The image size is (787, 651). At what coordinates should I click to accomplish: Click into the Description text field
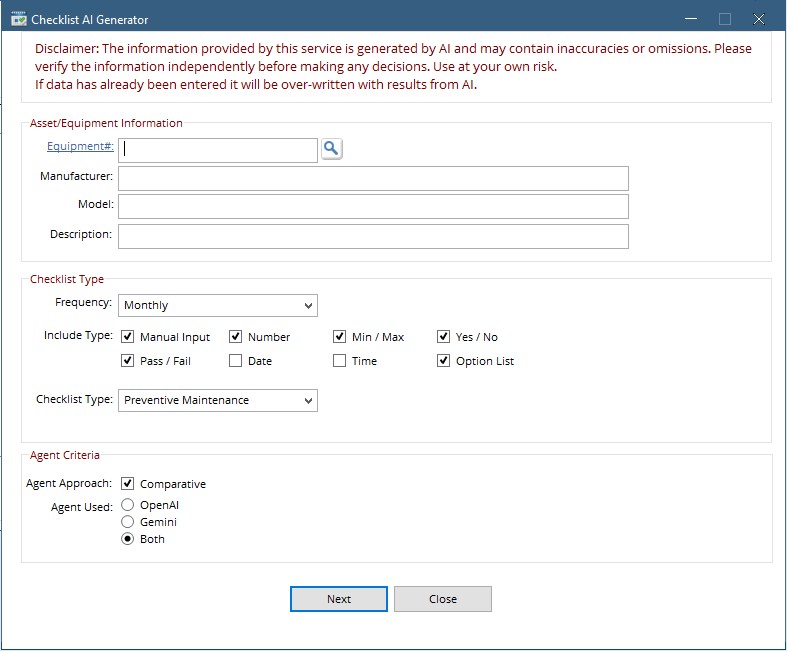373,236
